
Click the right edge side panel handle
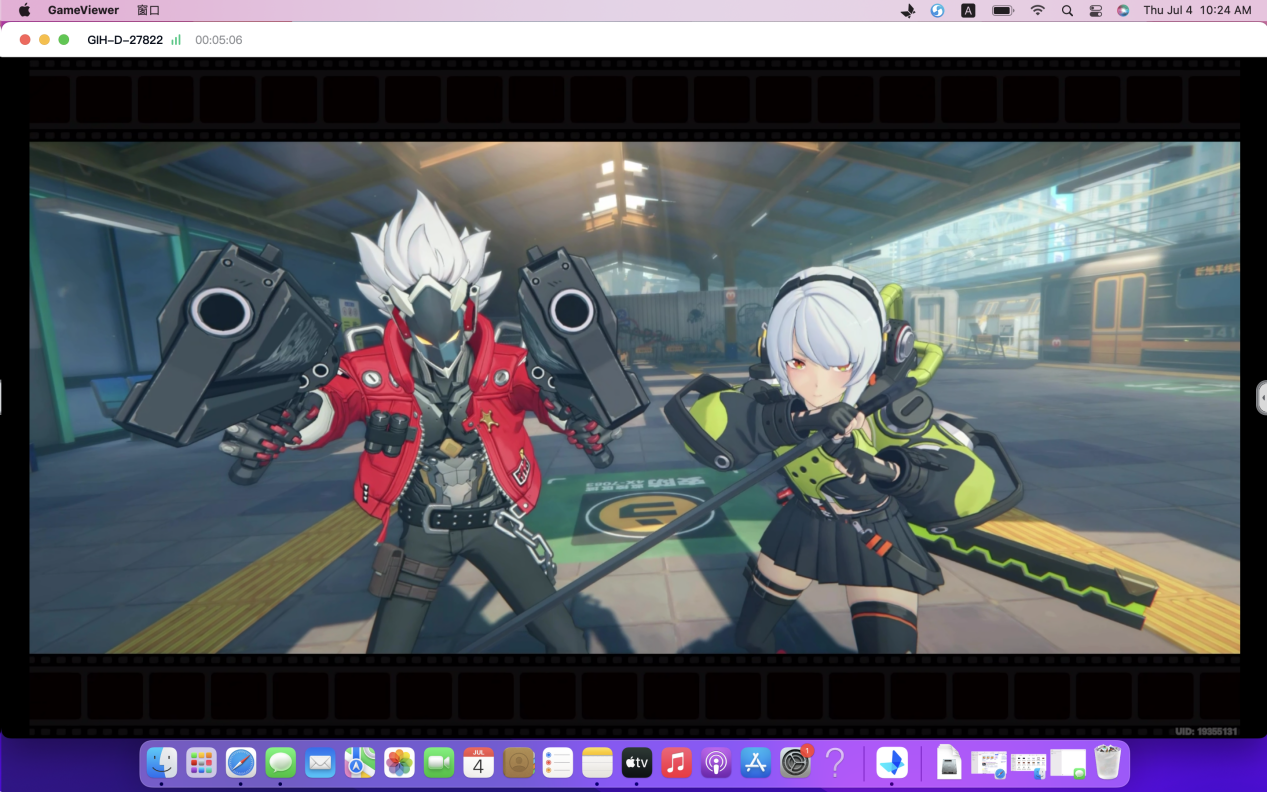[1261, 397]
